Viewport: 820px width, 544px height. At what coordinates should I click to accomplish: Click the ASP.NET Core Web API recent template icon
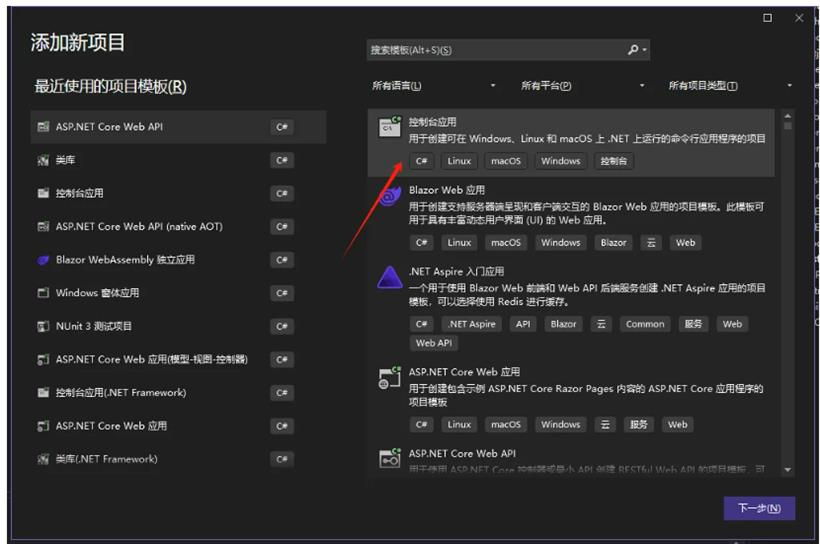[x=43, y=127]
